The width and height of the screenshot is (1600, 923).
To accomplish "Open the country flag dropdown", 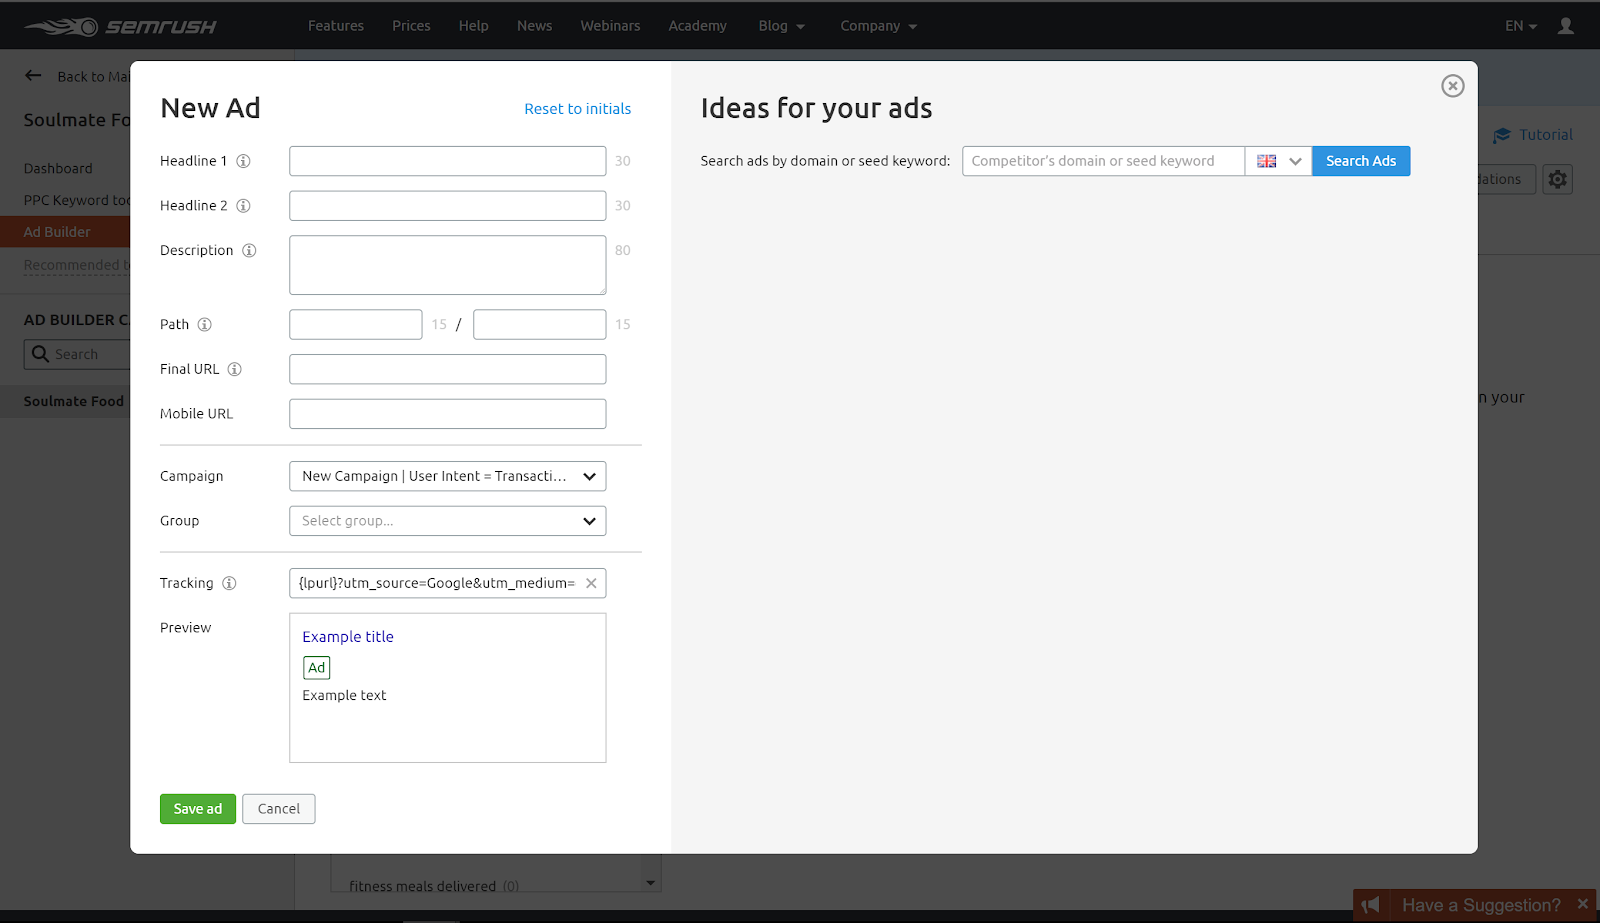I will [x=1278, y=161].
